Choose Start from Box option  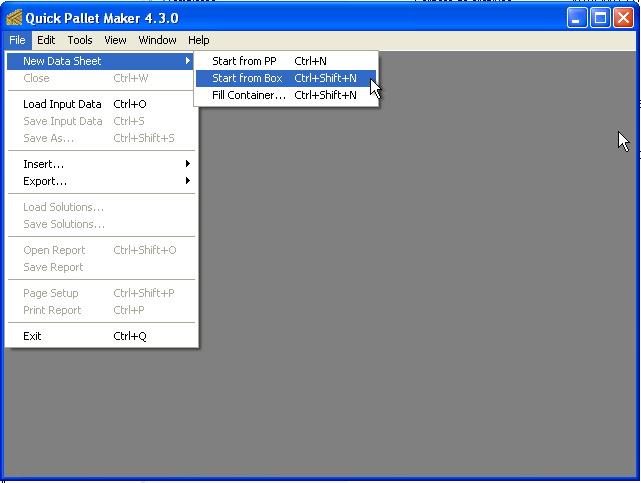(286, 78)
